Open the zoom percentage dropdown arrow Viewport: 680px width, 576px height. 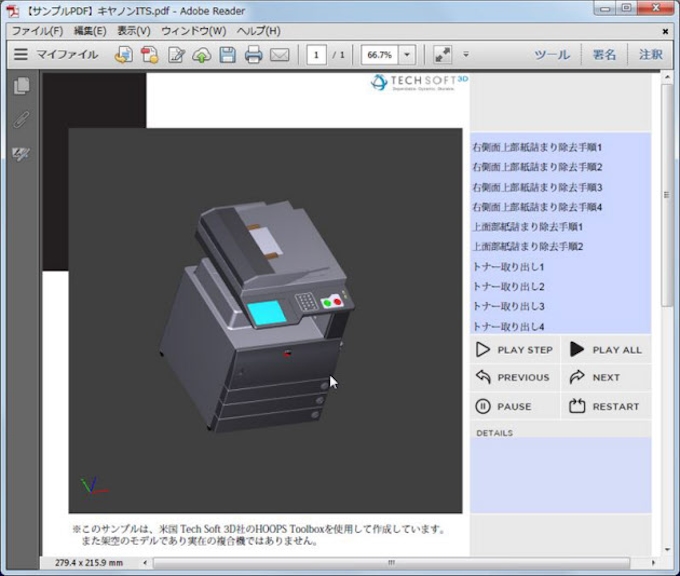407,55
